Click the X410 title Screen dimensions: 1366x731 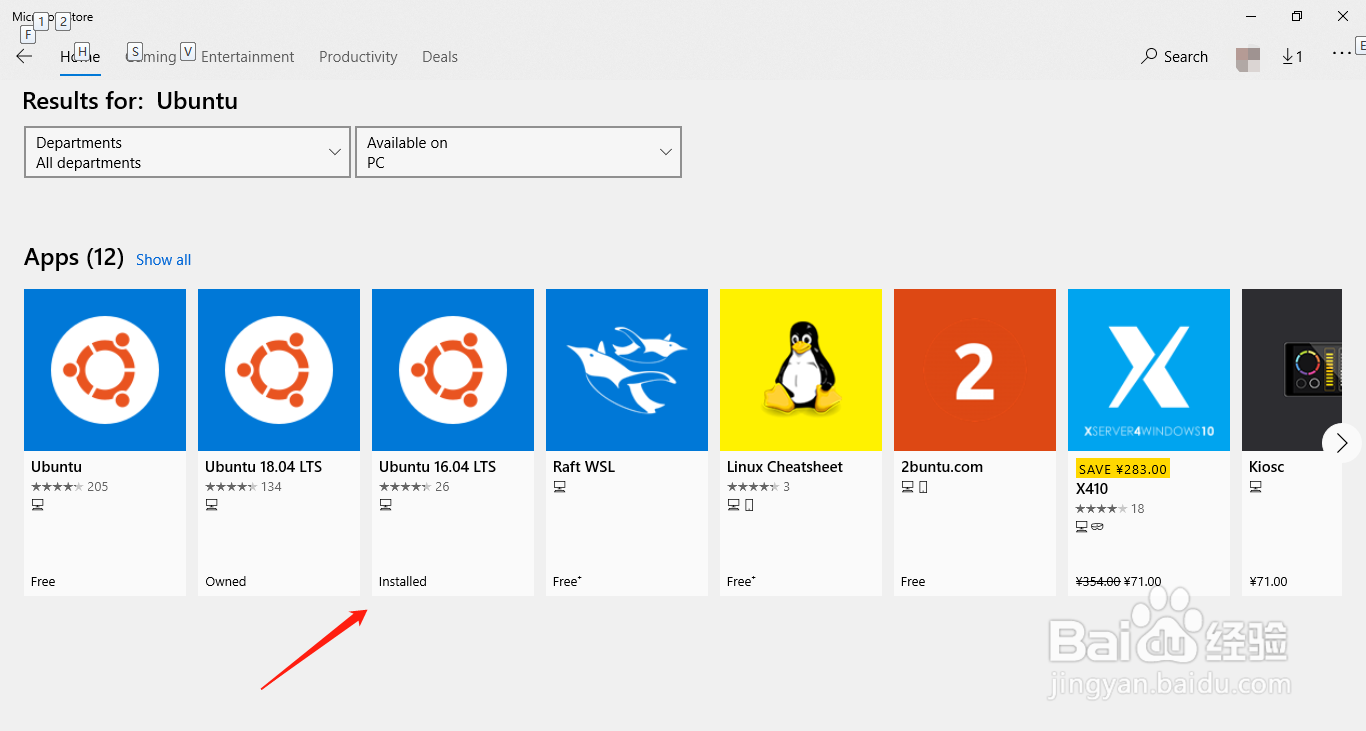pyautogui.click(x=1092, y=489)
